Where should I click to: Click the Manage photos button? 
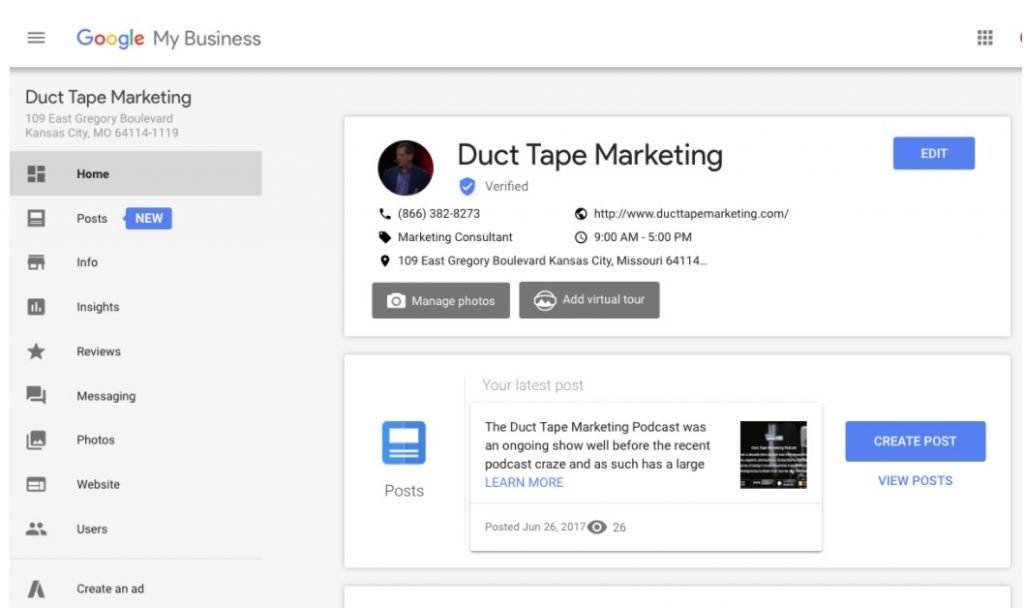coord(441,300)
